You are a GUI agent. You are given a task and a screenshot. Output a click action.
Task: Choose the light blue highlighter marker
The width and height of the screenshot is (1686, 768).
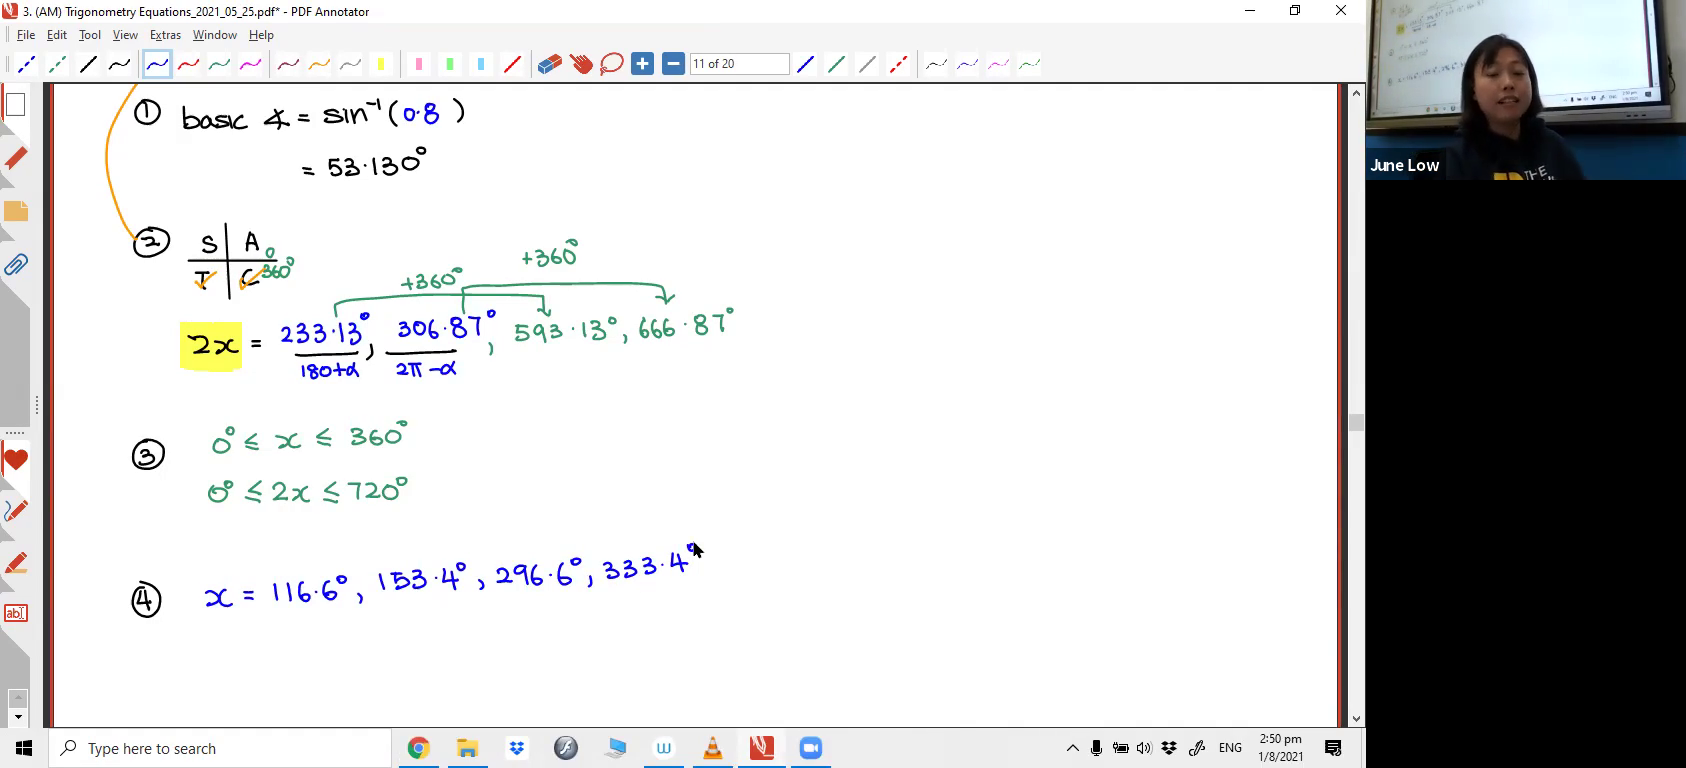point(481,64)
